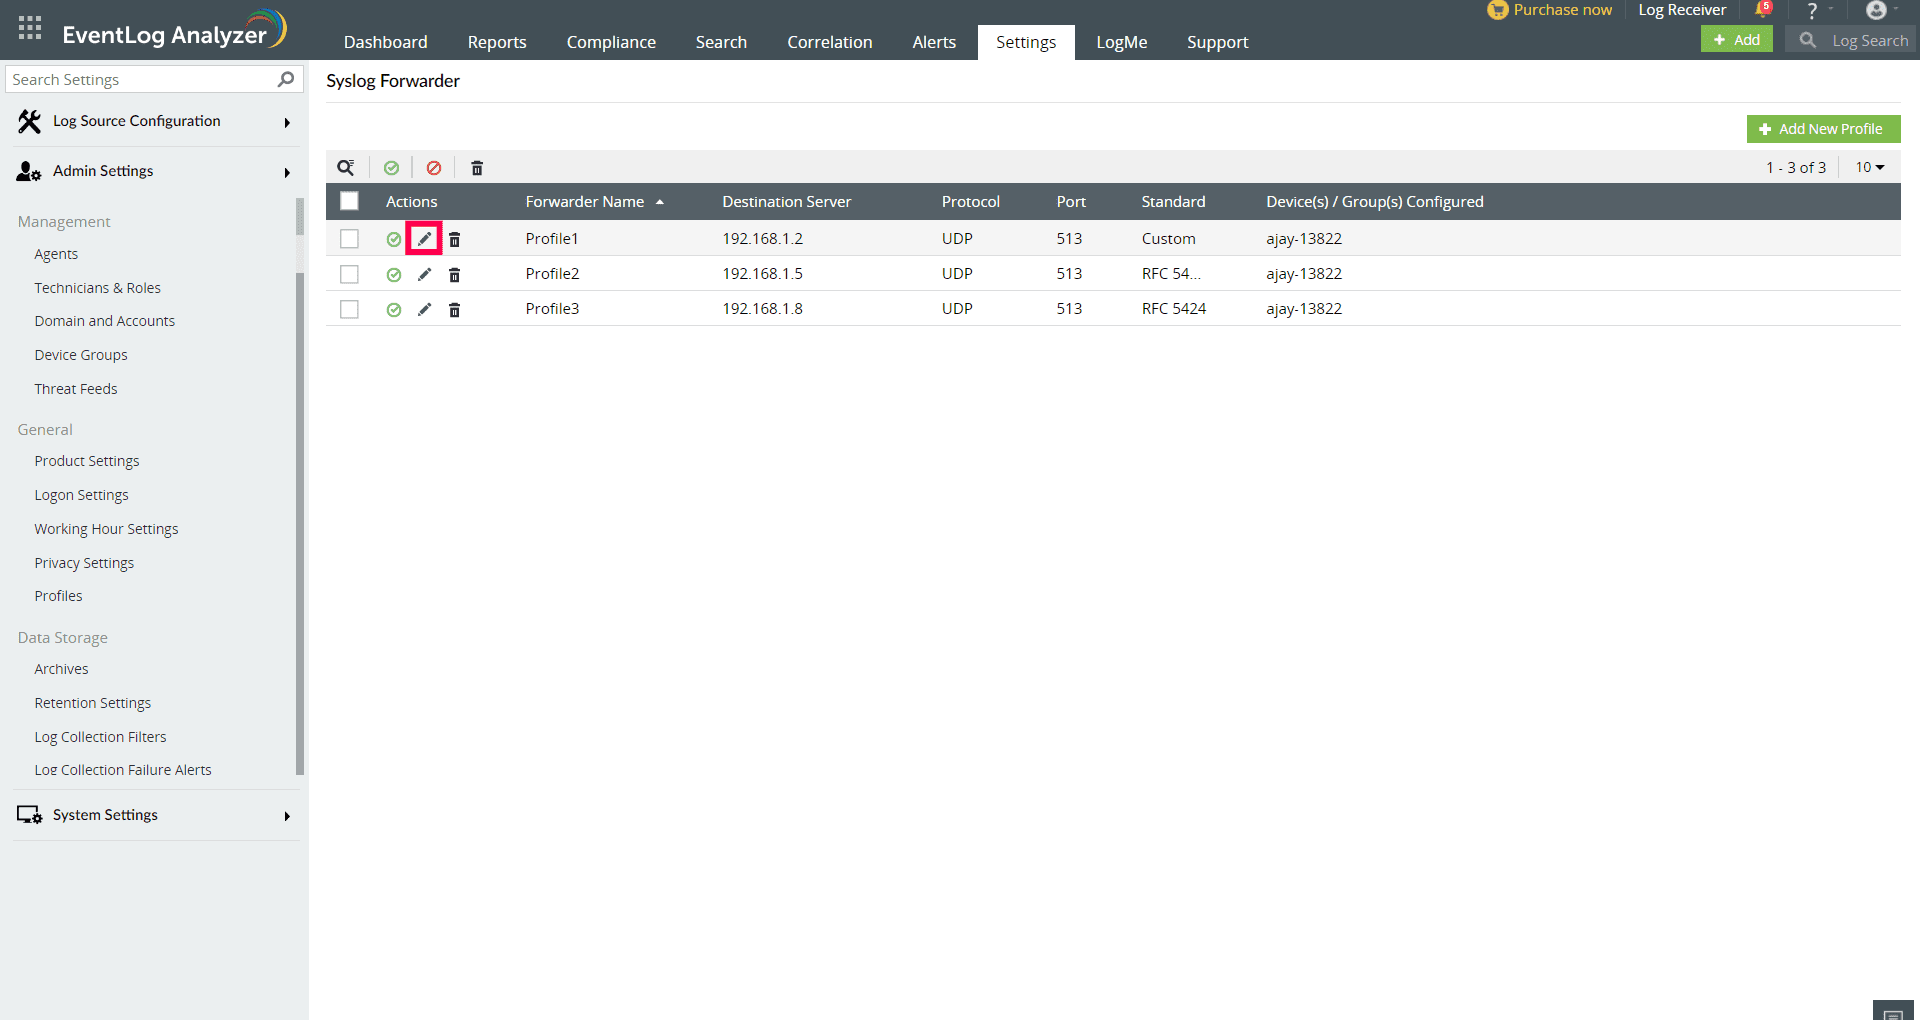Image resolution: width=1920 pixels, height=1020 pixels.
Task: Open the Compliance menu
Action: [x=610, y=41]
